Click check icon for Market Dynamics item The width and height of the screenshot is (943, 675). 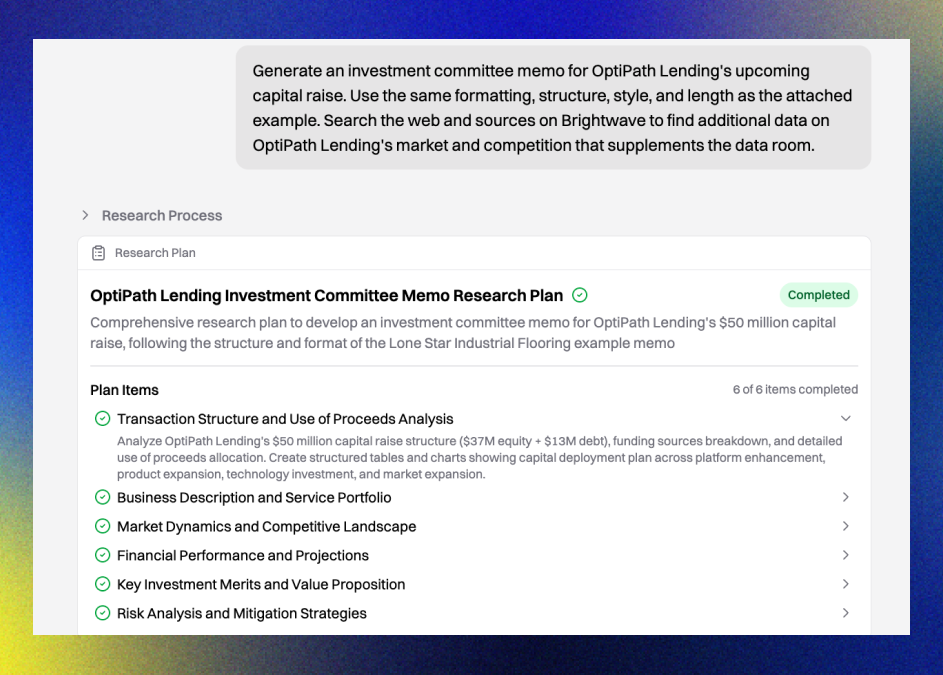coord(103,526)
